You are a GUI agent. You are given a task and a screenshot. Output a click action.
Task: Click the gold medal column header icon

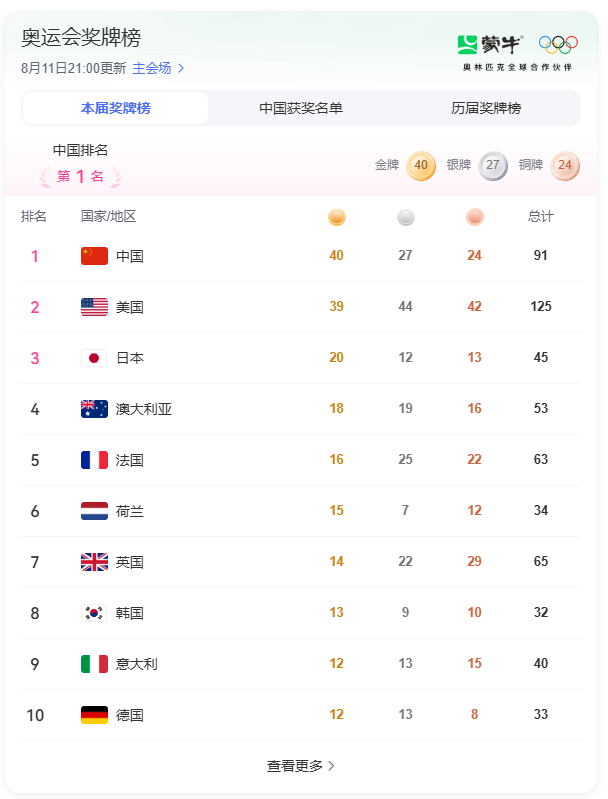pyautogui.click(x=337, y=217)
